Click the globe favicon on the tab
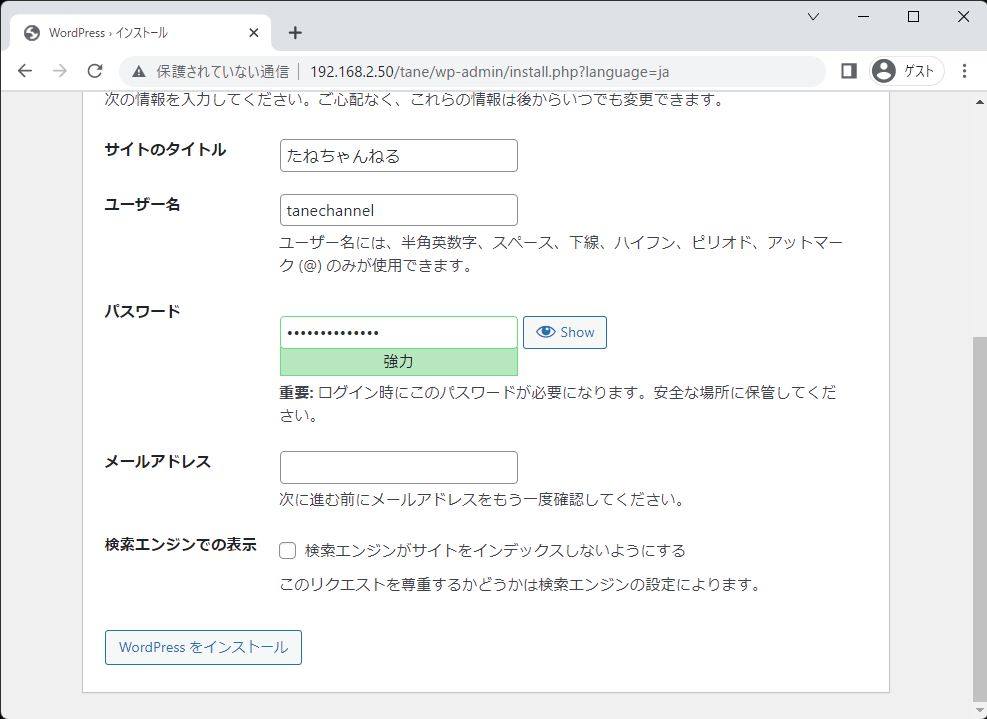987x719 pixels. [x=32, y=33]
